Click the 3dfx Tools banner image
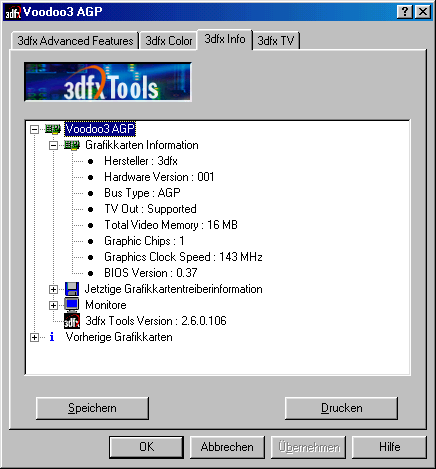Image resolution: width=436 pixels, height=469 pixels. (x=108, y=82)
